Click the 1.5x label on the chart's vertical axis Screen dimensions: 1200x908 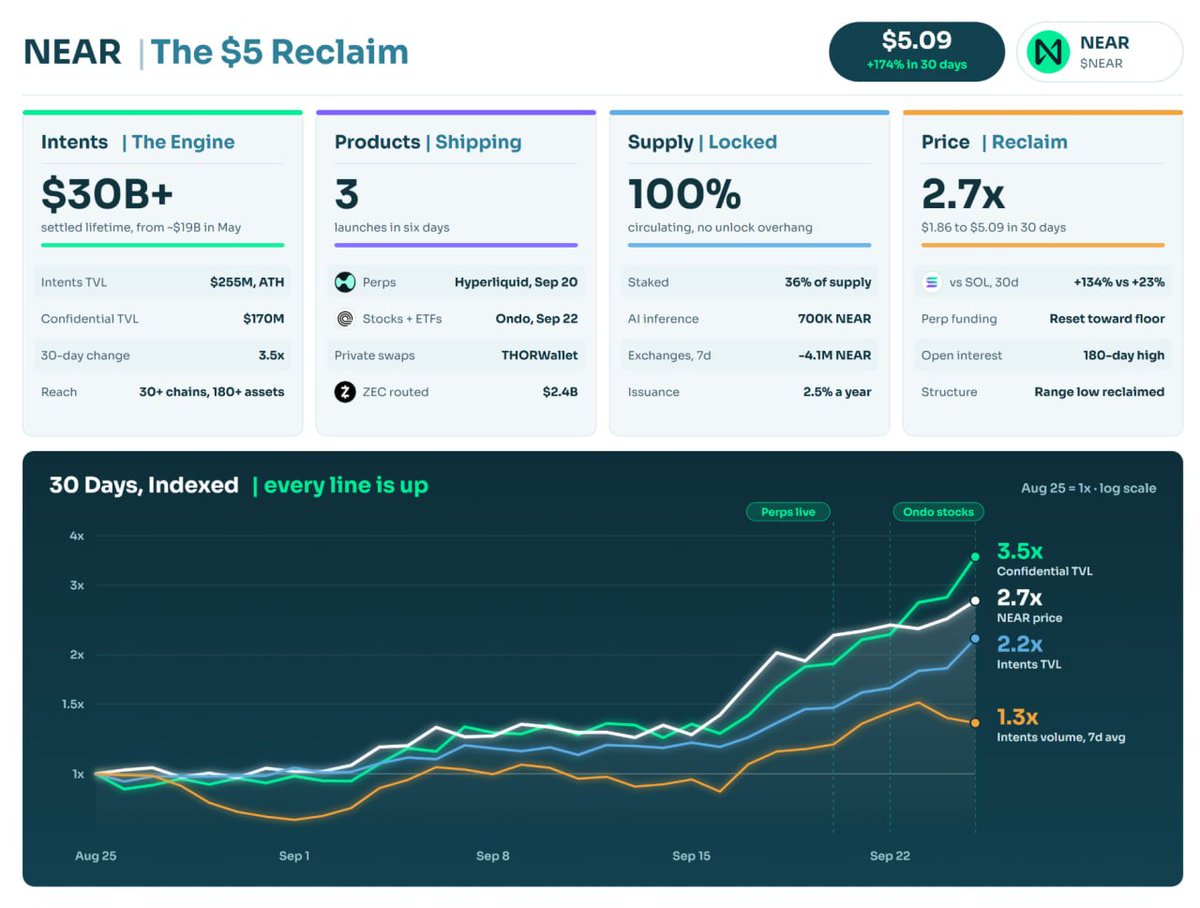(72, 704)
